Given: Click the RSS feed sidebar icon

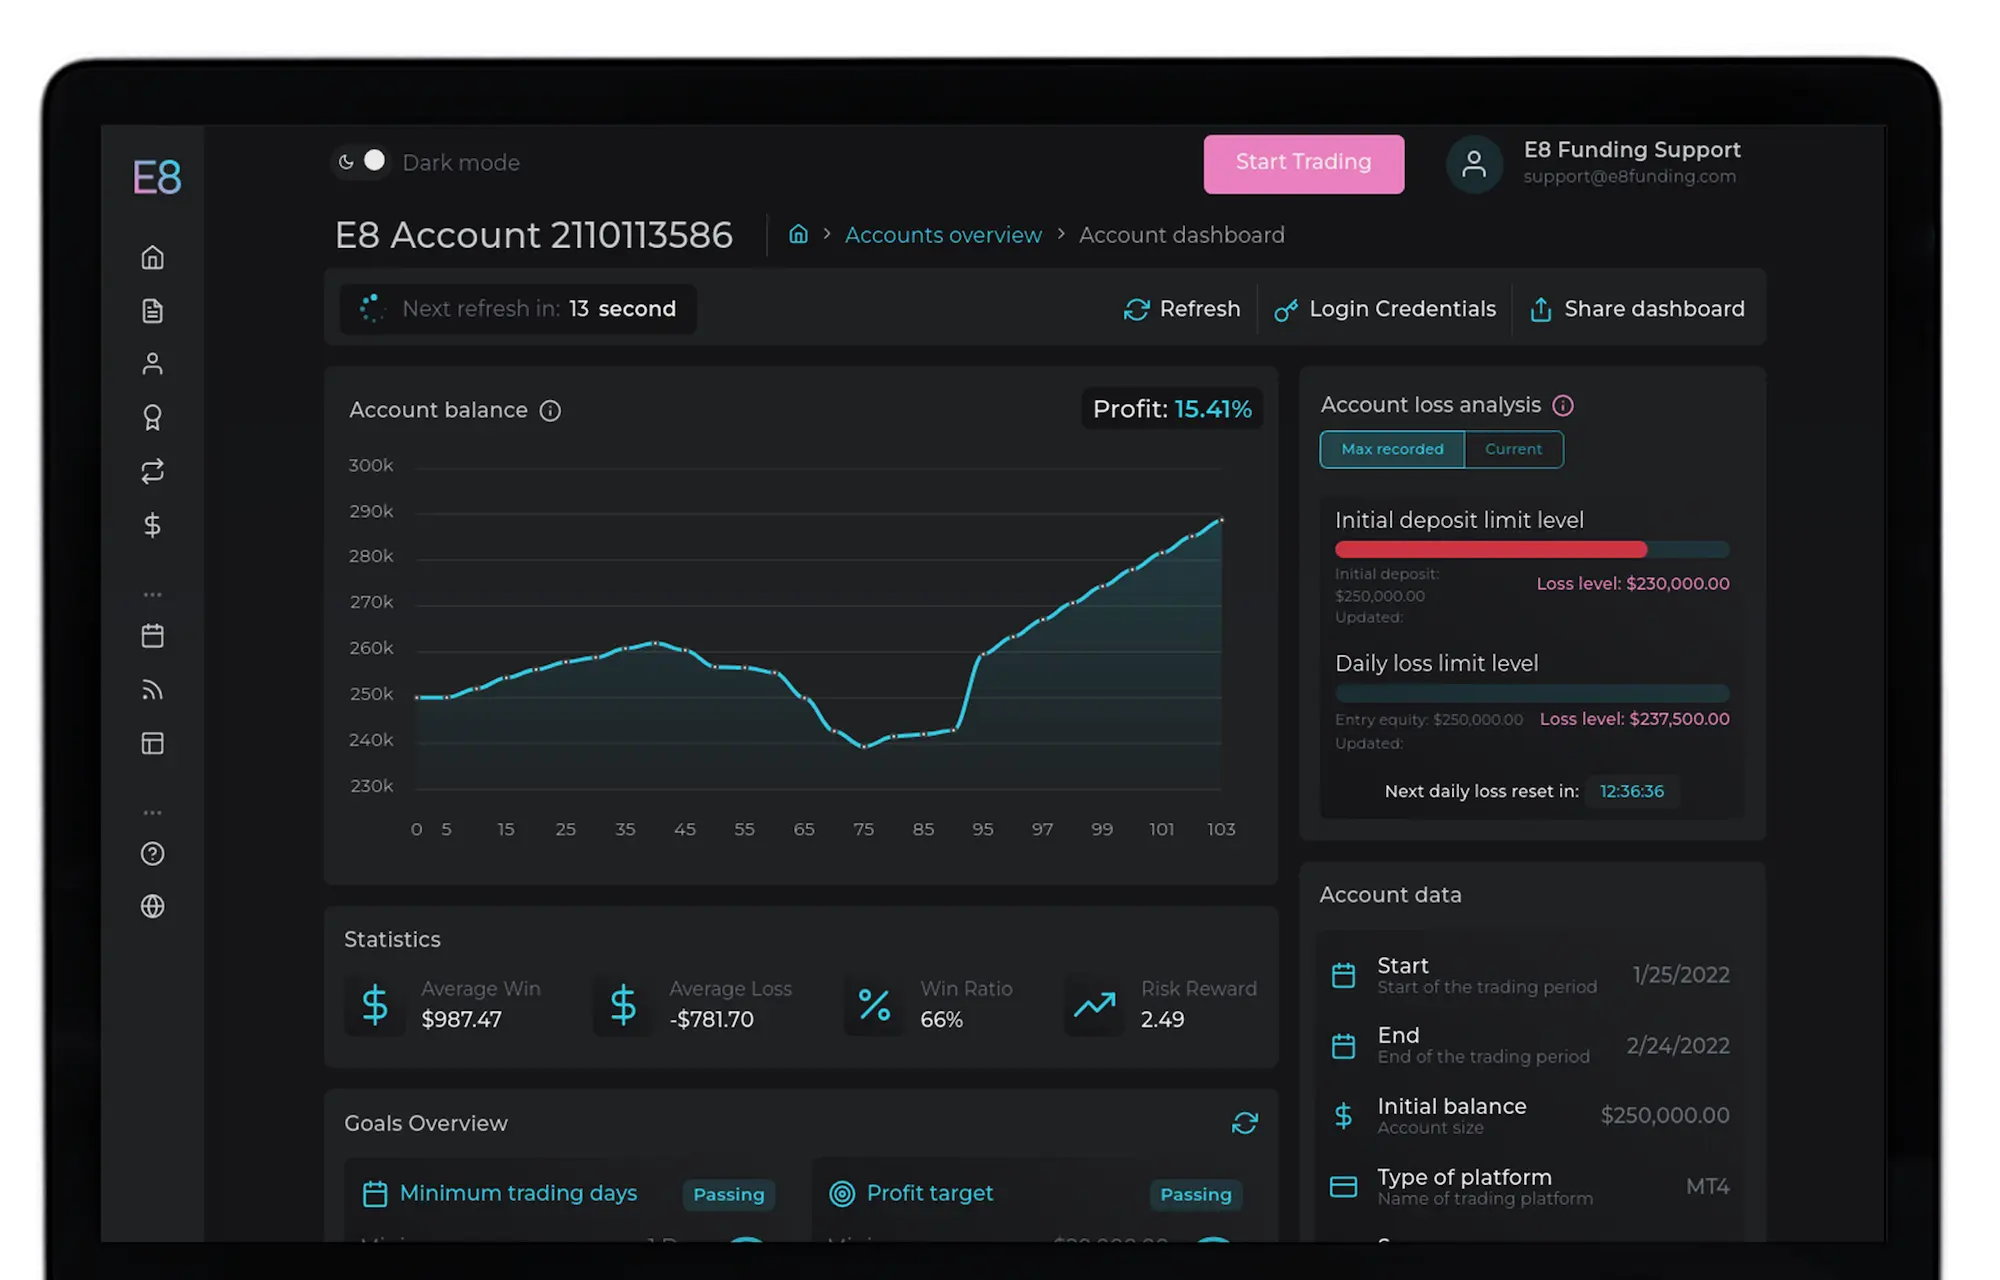Looking at the screenshot, I should pos(152,690).
